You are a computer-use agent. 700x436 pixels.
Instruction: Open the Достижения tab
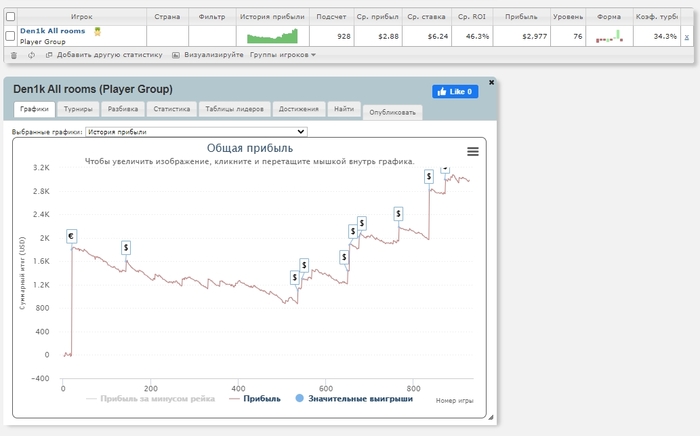tap(299, 109)
